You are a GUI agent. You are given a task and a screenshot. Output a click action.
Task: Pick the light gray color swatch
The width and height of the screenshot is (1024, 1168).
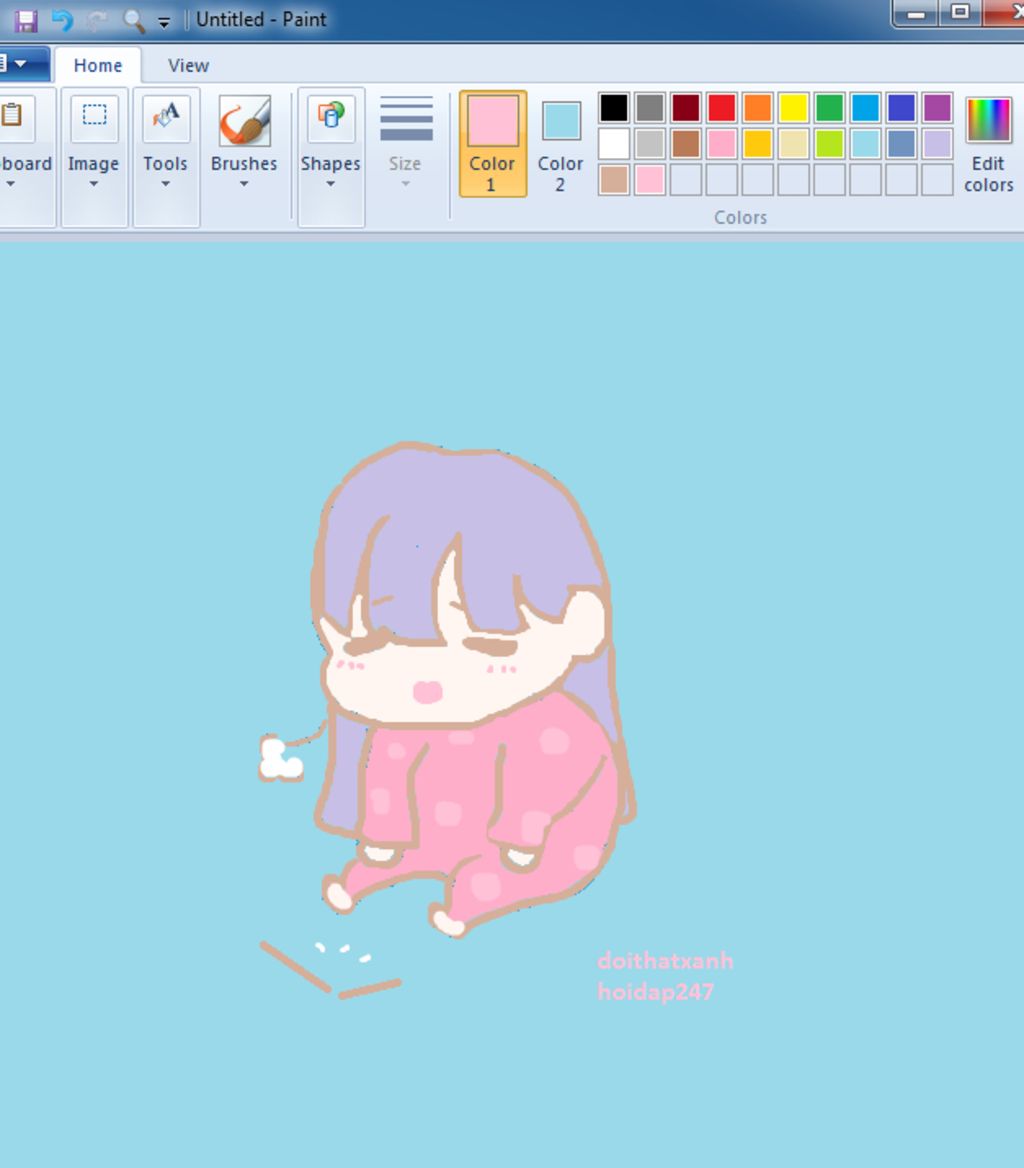tap(649, 144)
